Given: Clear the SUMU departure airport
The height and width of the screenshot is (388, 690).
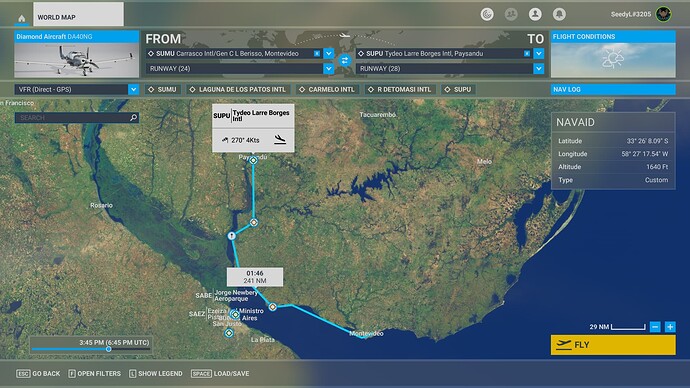Looking at the screenshot, I should click(x=317, y=53).
